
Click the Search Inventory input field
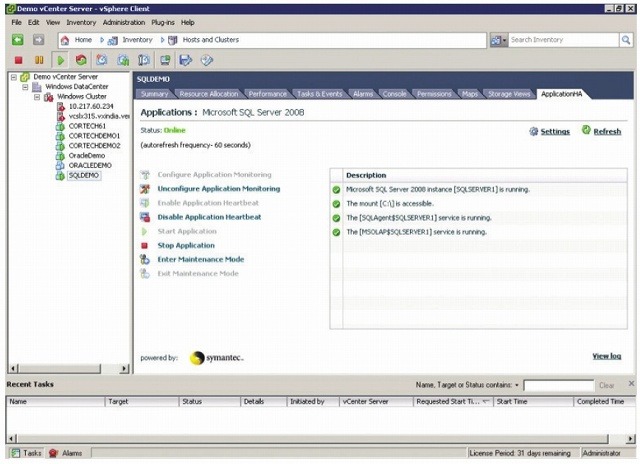[x=563, y=40]
